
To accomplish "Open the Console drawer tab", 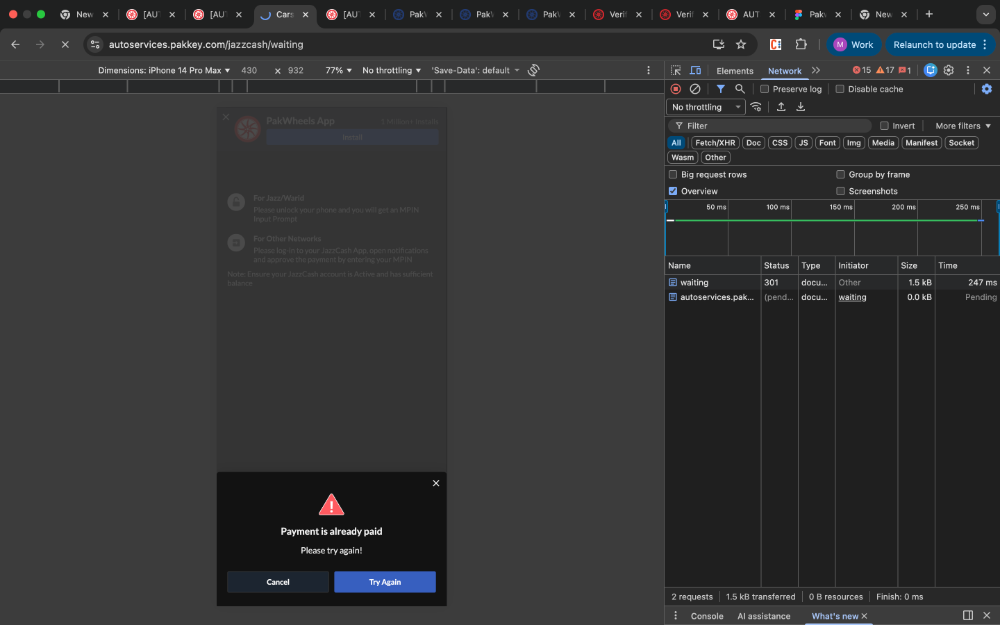I will click(707, 616).
